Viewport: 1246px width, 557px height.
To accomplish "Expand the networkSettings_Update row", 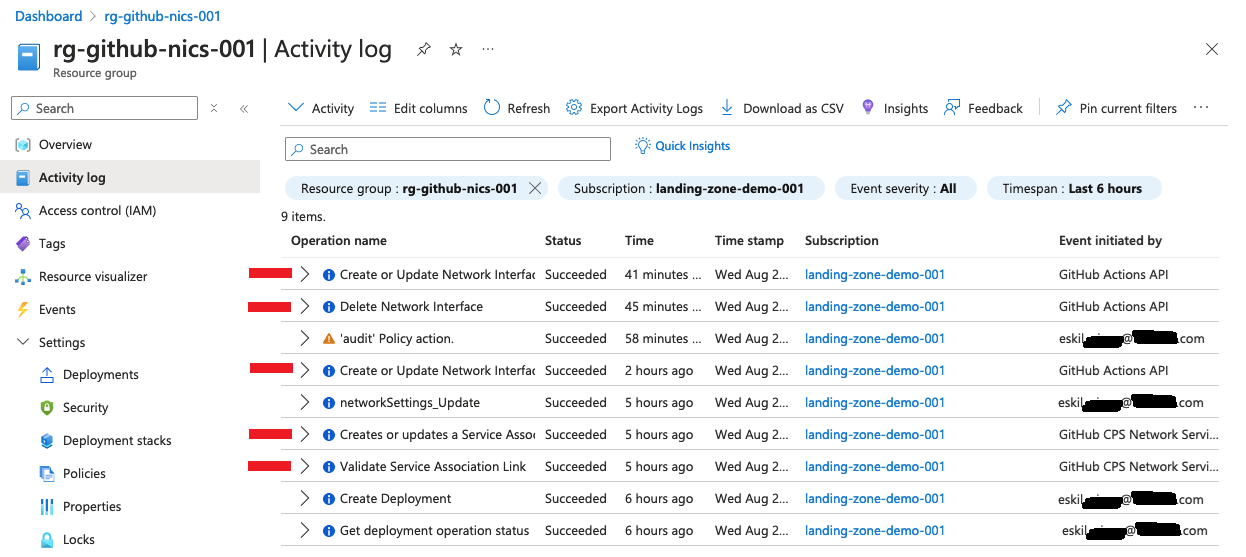I will tap(305, 403).
